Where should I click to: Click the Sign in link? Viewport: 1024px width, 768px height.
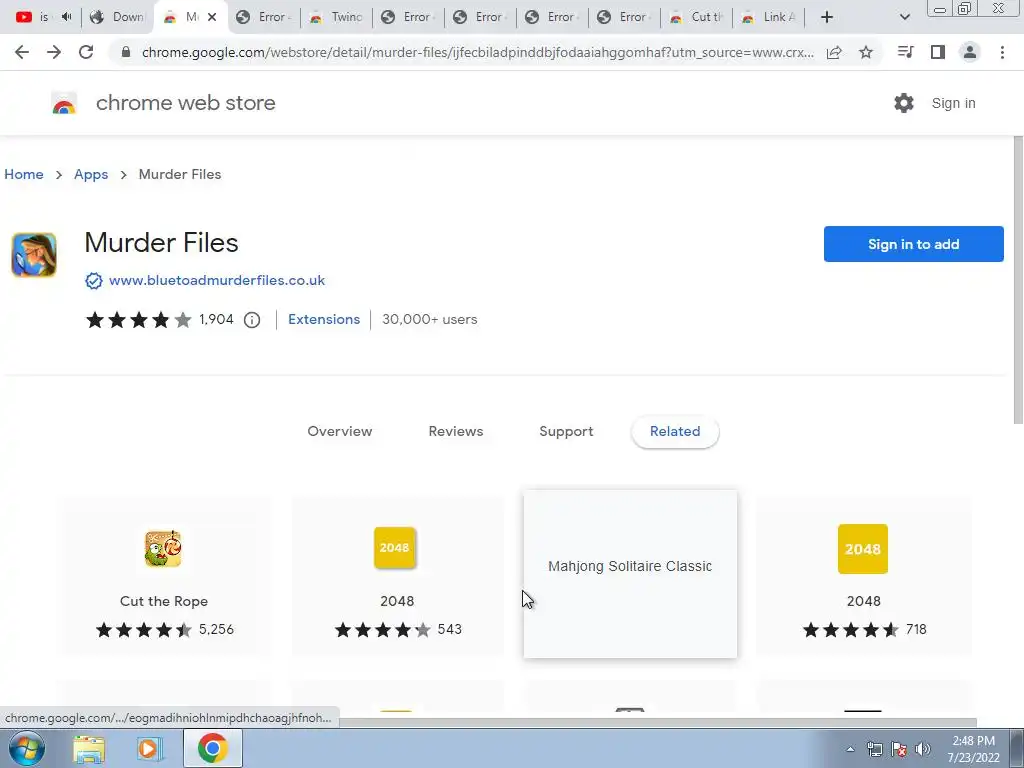click(x=953, y=103)
